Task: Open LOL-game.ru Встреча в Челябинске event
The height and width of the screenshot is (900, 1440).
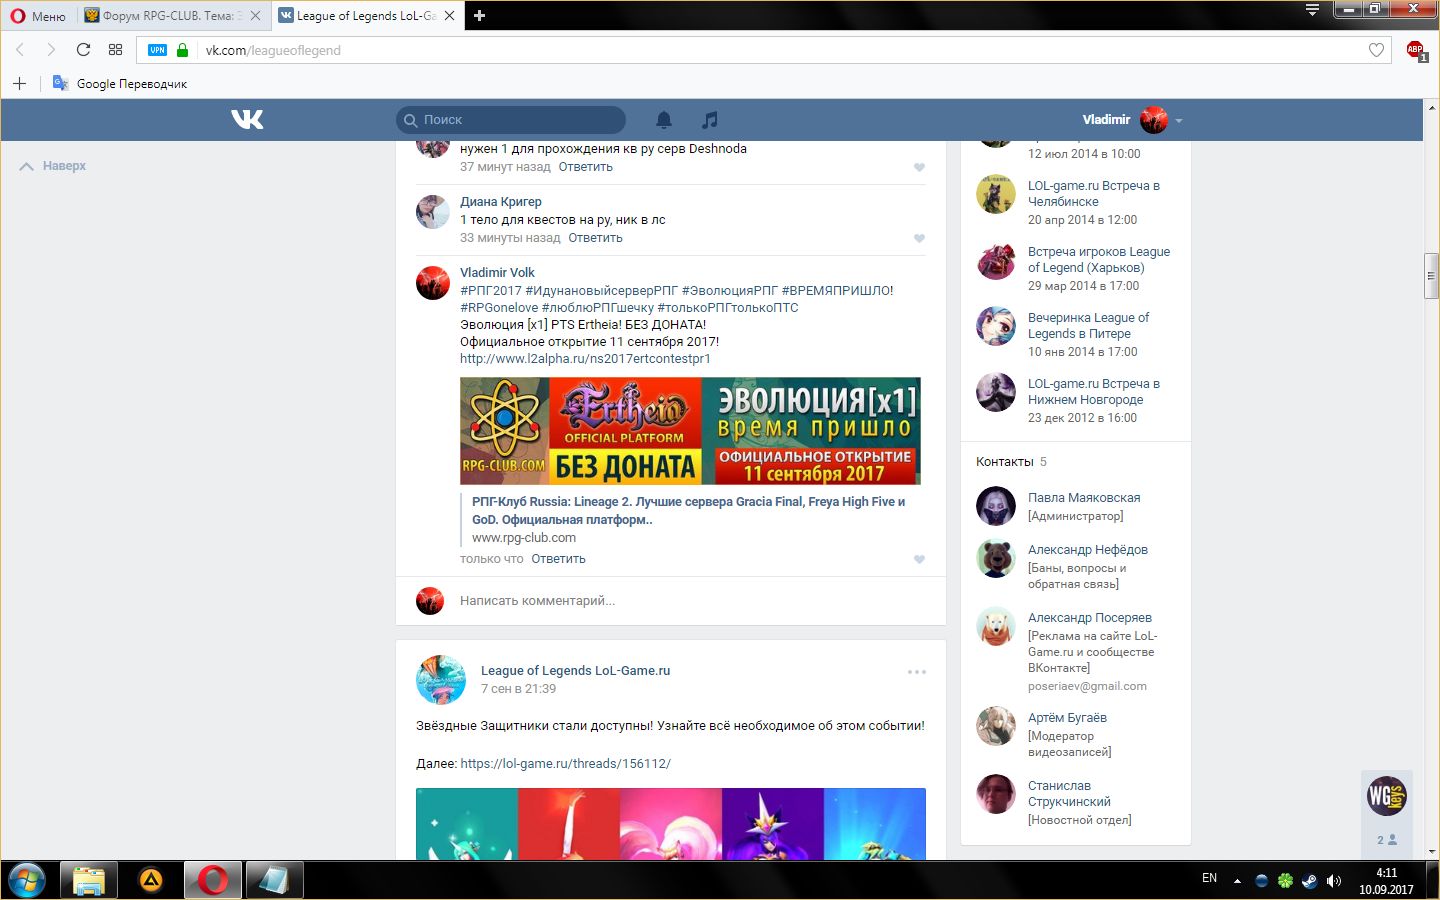Action: coord(1094,193)
